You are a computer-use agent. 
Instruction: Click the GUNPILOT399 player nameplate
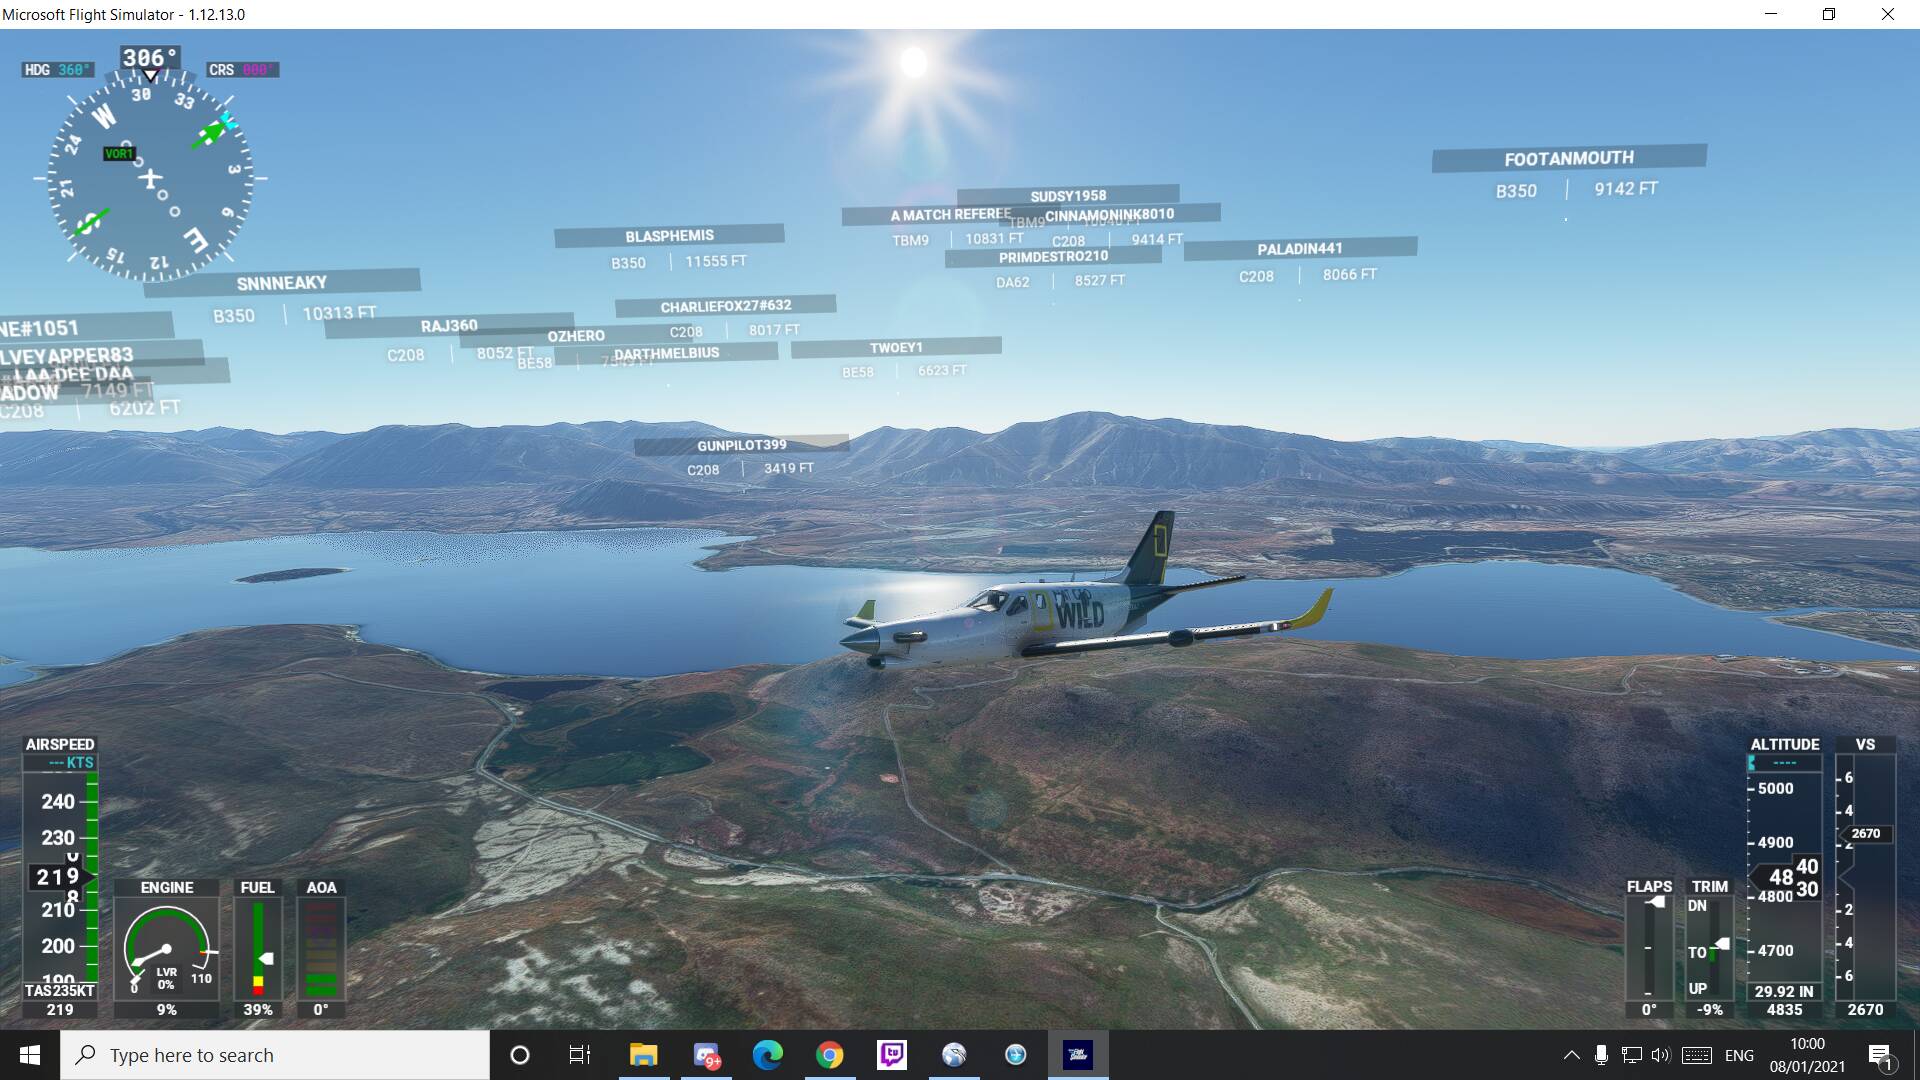click(741, 445)
